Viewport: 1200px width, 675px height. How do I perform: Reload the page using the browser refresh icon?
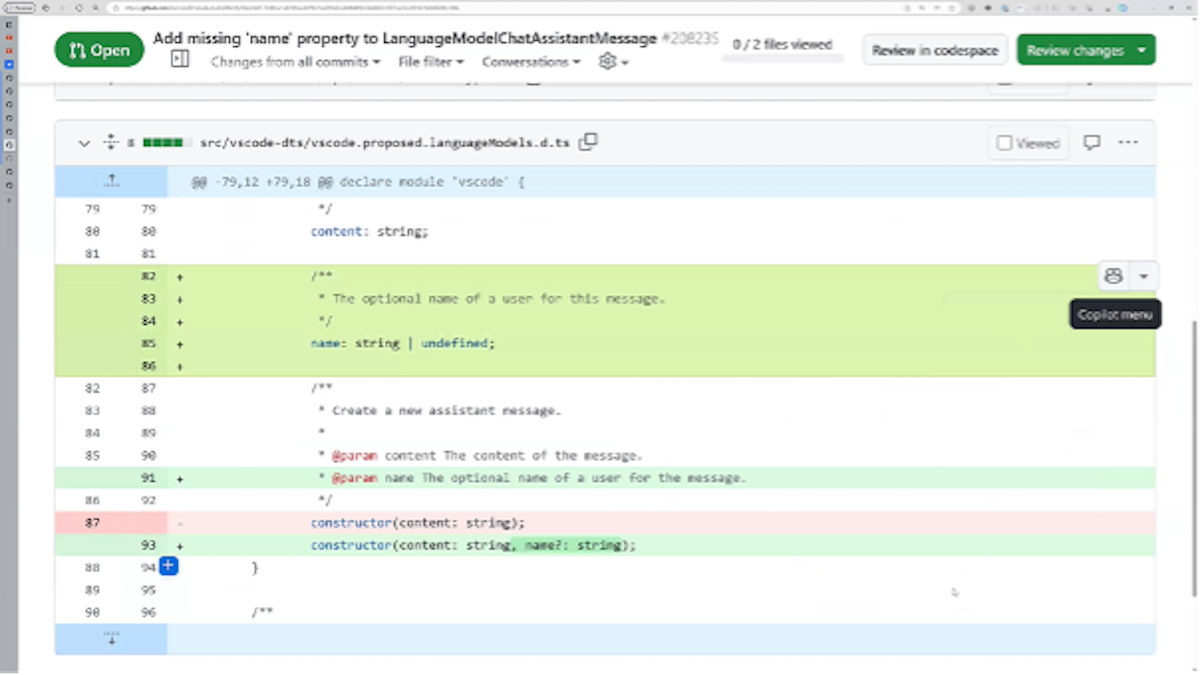tap(79, 8)
